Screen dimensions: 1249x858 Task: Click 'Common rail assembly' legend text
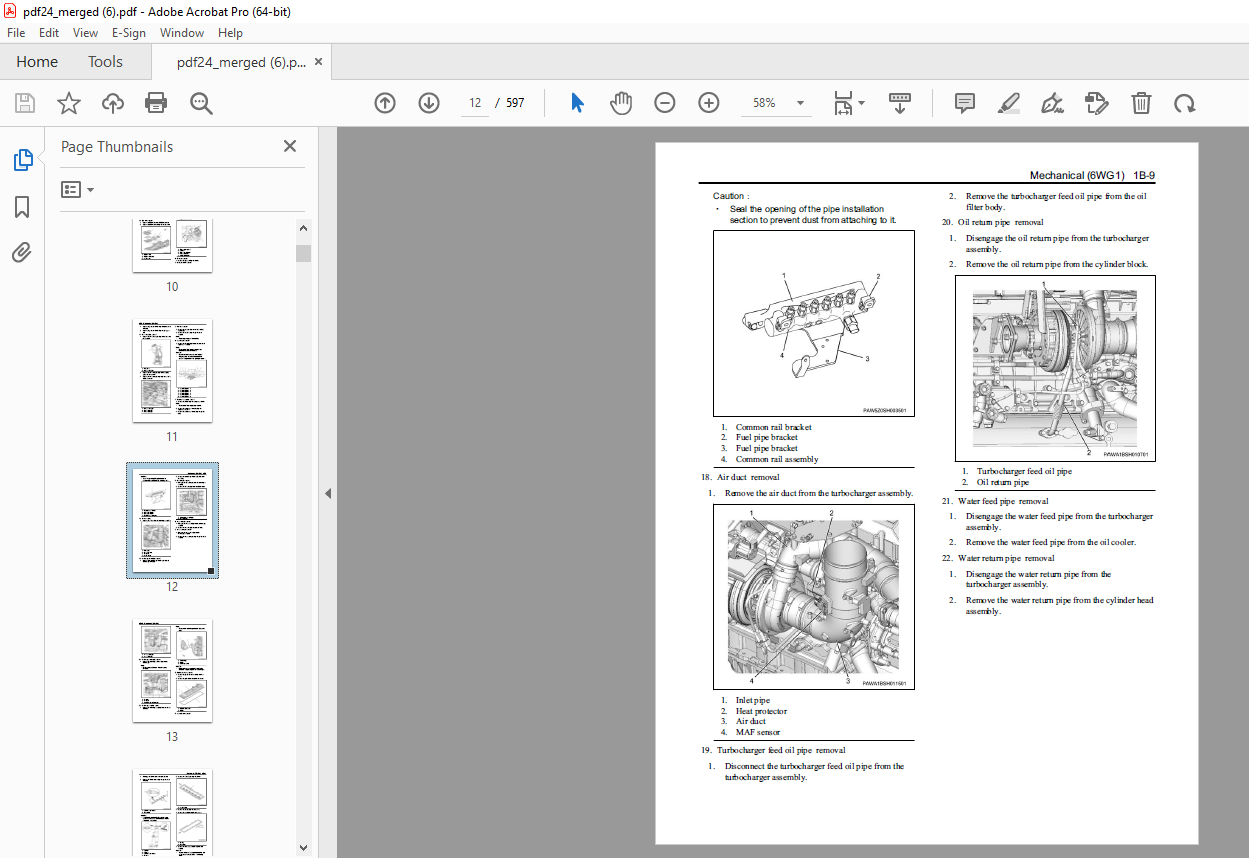pos(777,459)
